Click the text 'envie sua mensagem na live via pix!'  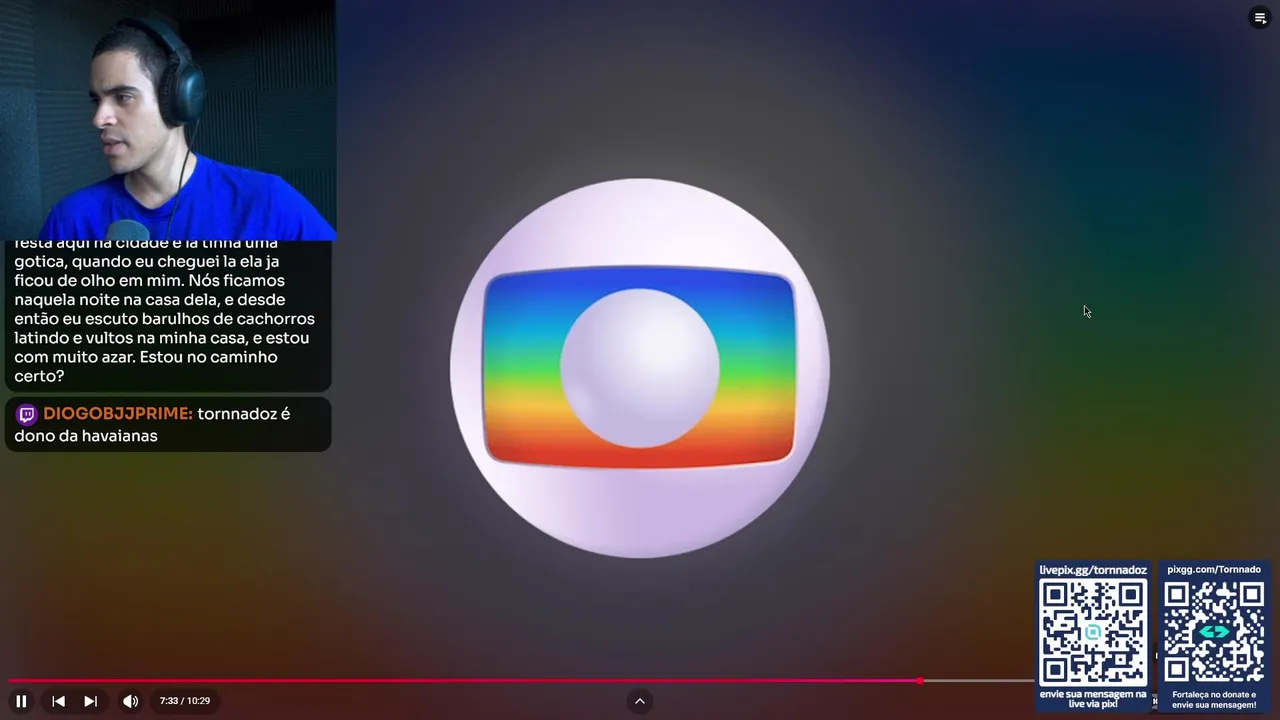pos(1093,698)
